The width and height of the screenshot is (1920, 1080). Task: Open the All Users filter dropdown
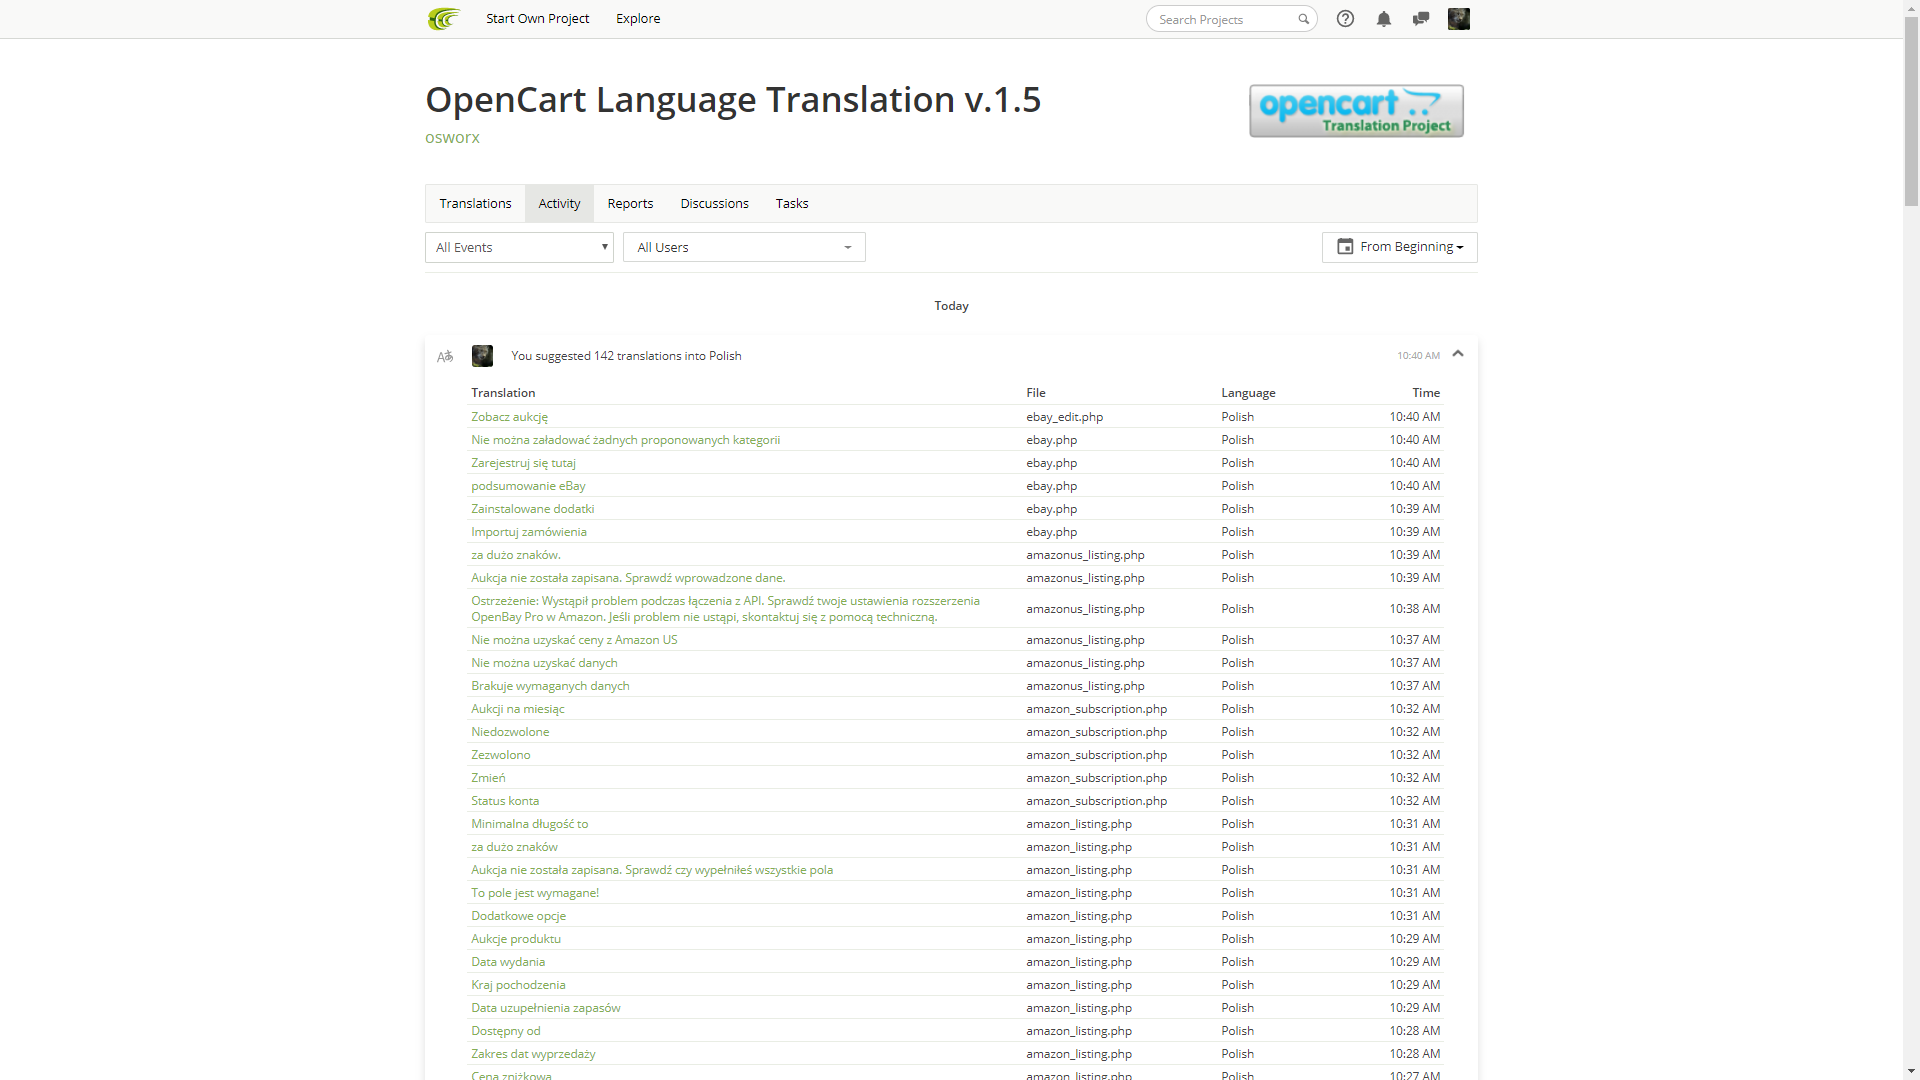pos(744,247)
